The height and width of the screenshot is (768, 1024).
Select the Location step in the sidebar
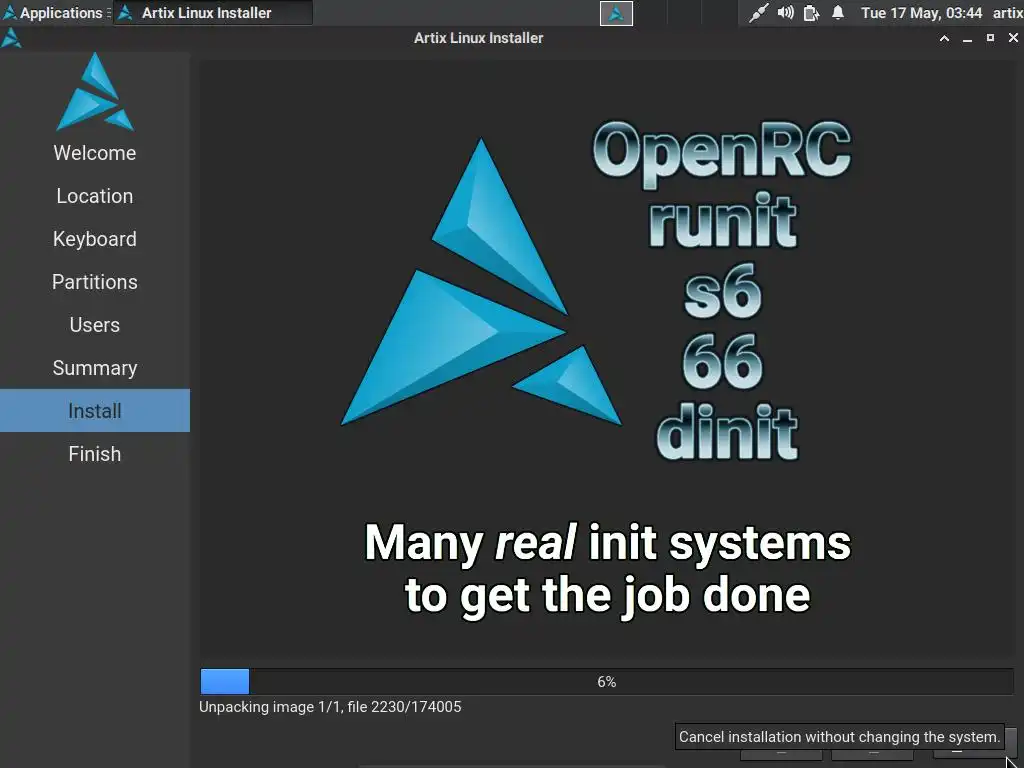tap(95, 196)
